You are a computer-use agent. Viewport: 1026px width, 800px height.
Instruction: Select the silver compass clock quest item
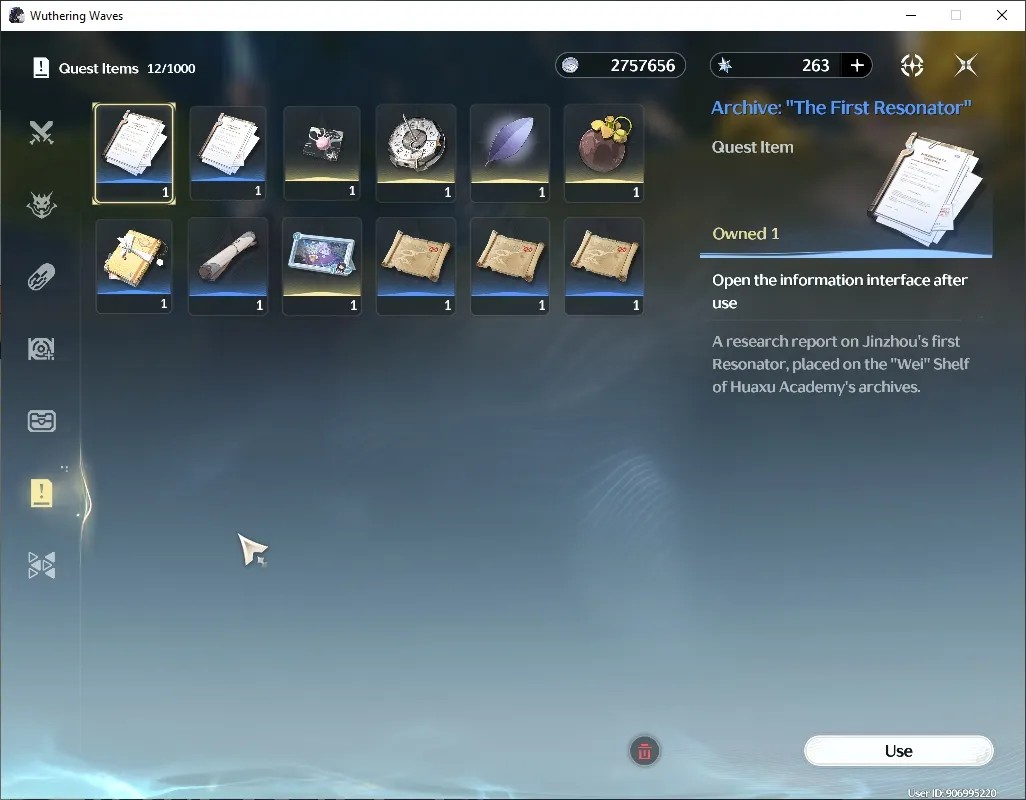416,152
